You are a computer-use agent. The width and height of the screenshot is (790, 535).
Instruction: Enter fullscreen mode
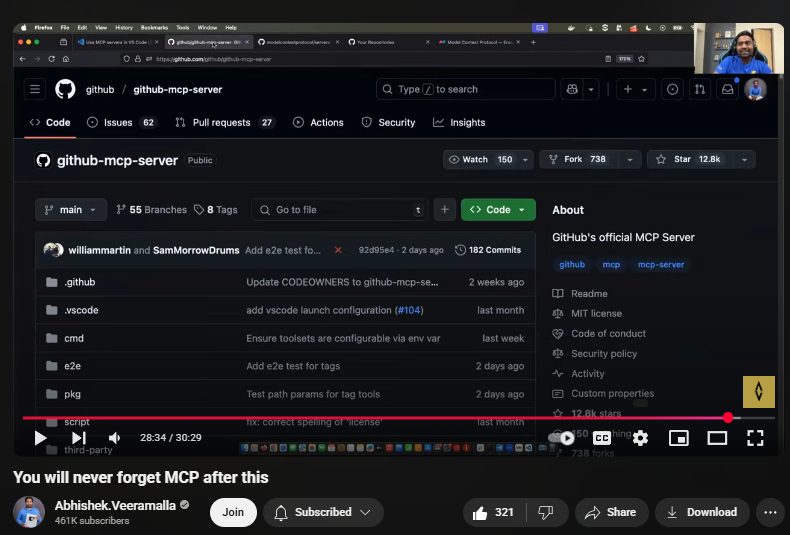tap(755, 438)
